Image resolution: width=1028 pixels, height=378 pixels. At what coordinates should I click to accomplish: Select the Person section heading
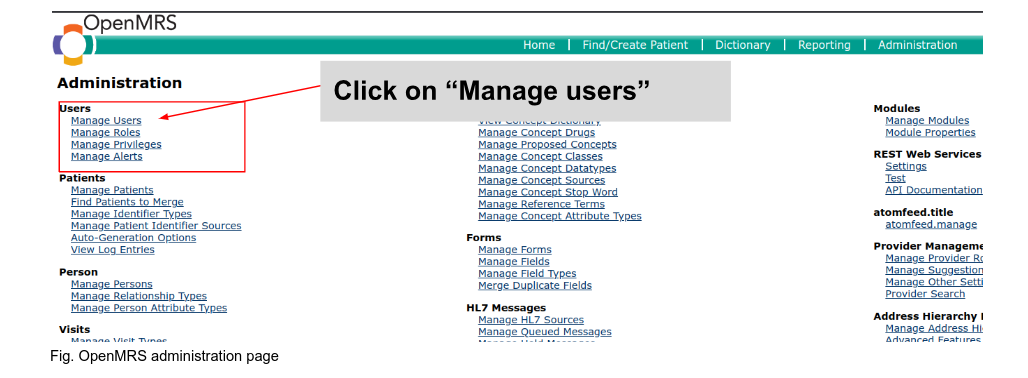[x=78, y=272]
